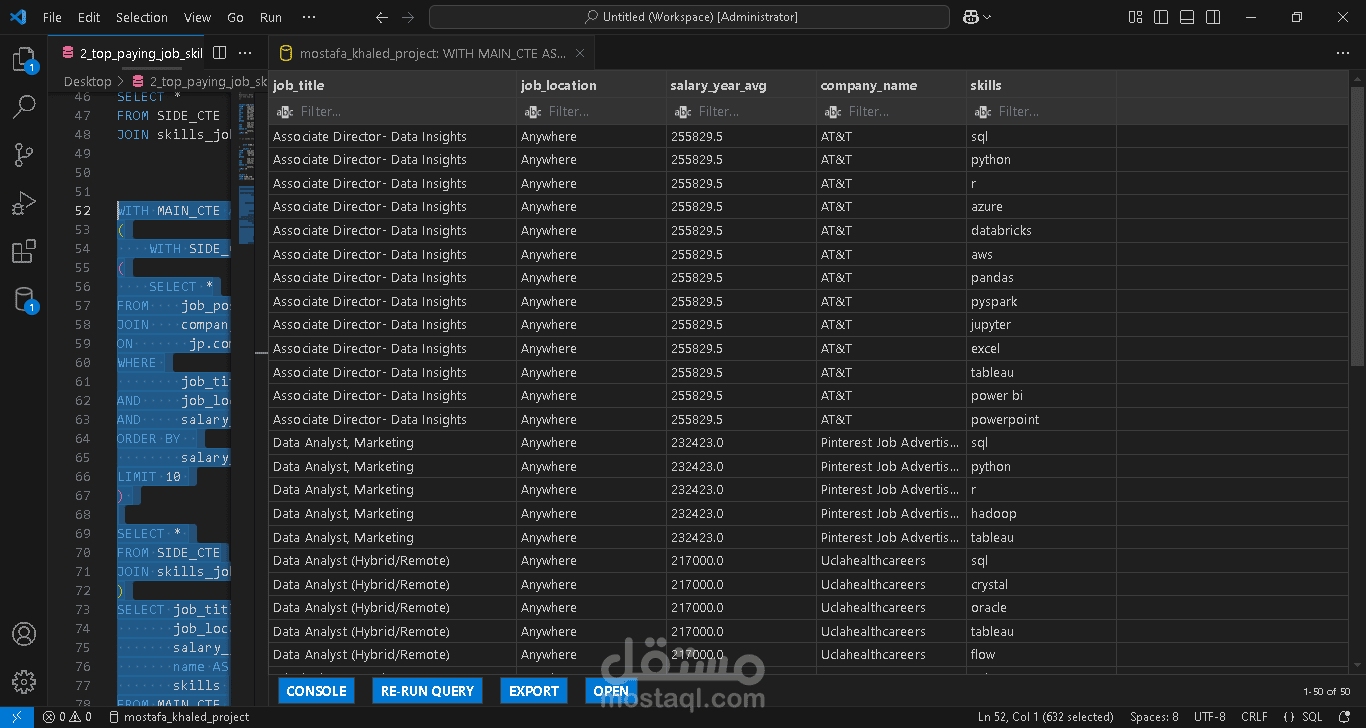The height and width of the screenshot is (728, 1366).
Task: Go back with the left arrow
Action: click(x=381, y=17)
